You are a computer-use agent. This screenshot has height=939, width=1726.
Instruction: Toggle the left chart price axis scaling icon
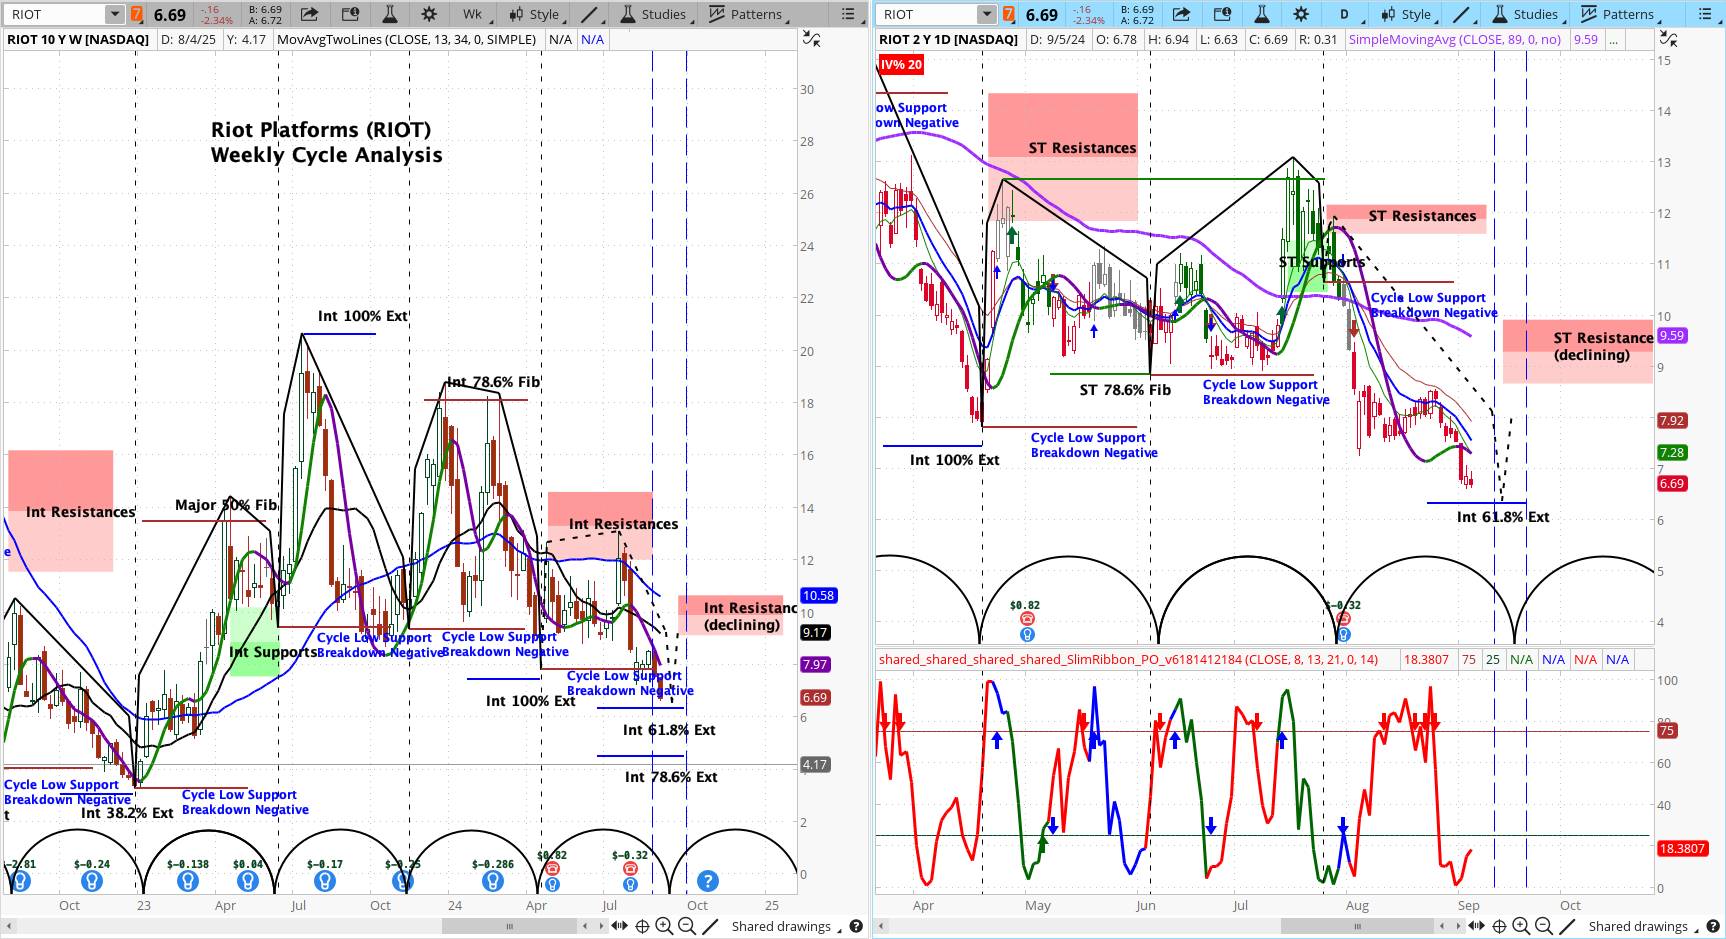(x=811, y=39)
